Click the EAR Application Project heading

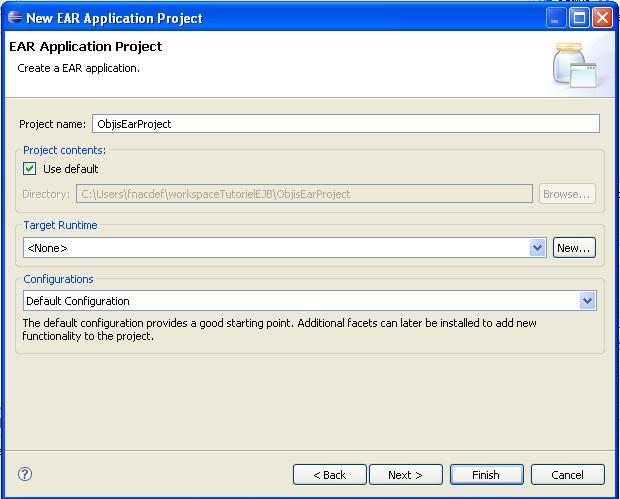(x=85, y=46)
